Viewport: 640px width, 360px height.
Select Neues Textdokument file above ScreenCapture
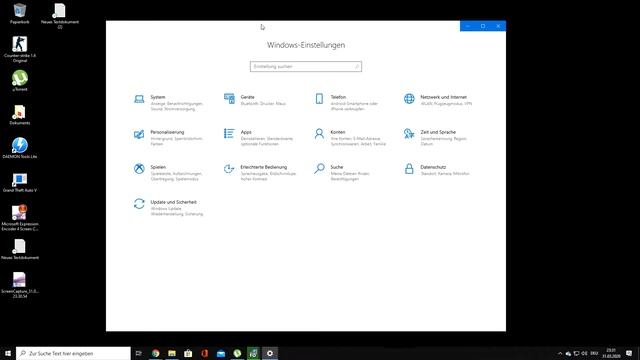[20, 249]
